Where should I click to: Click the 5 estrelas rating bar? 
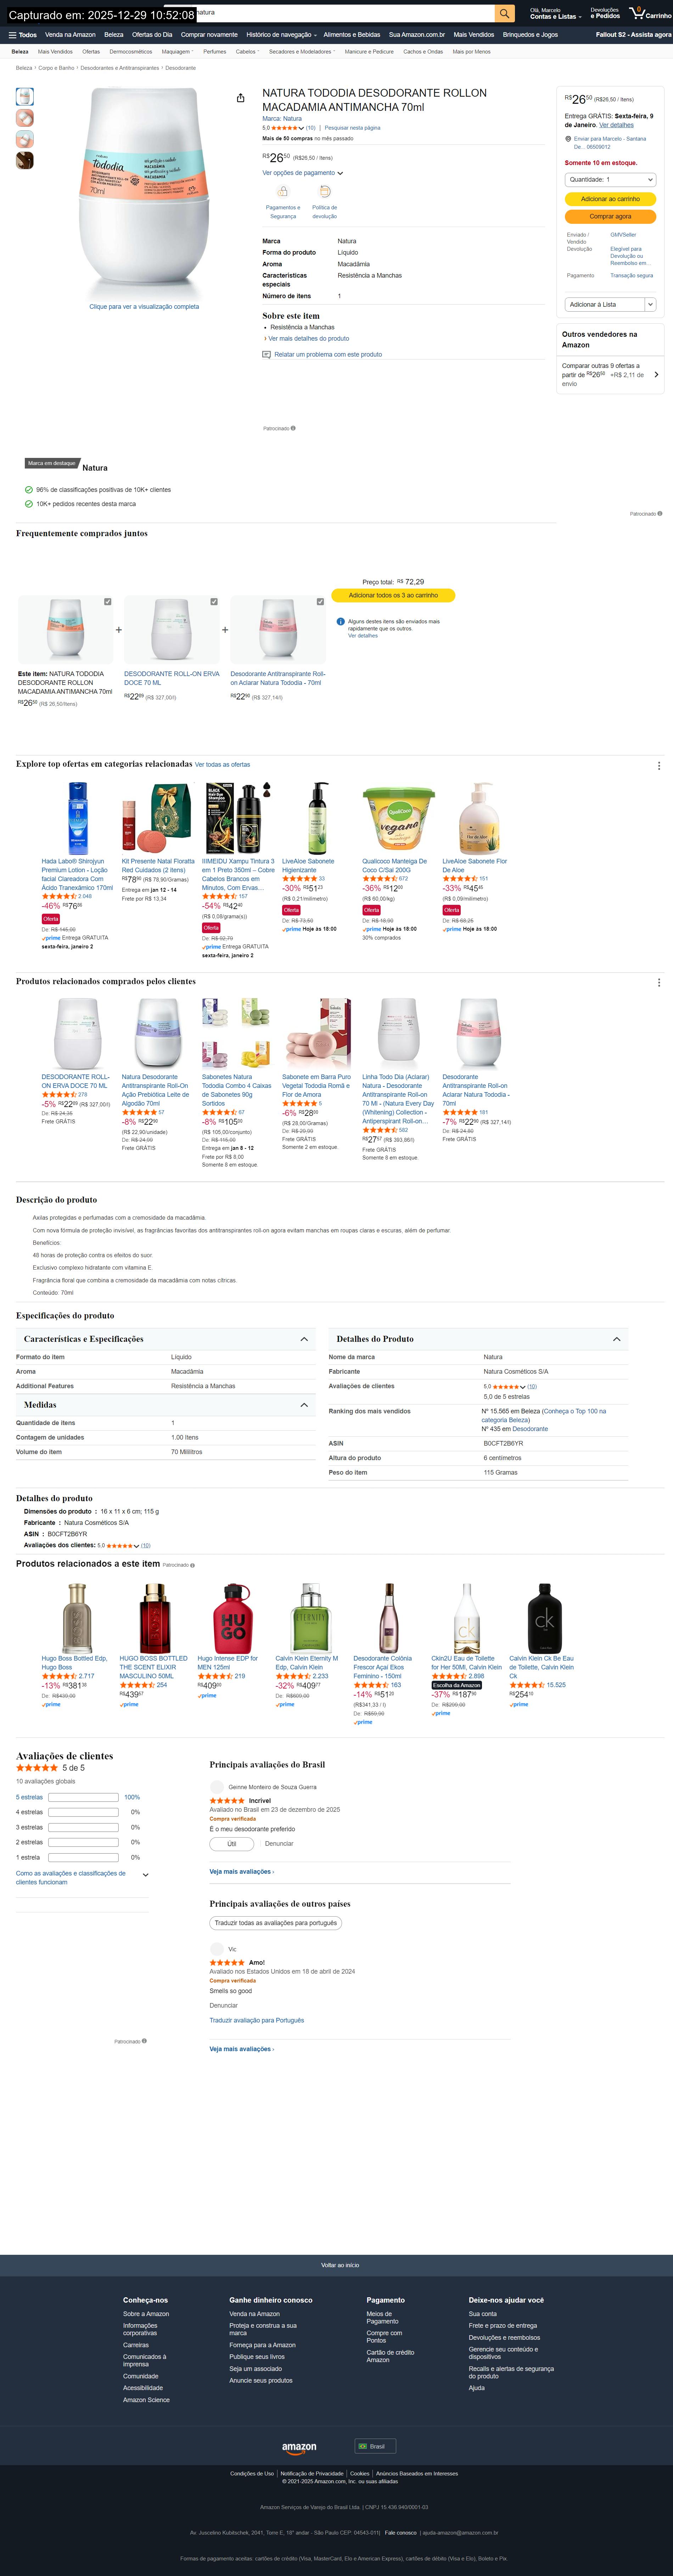[83, 1797]
